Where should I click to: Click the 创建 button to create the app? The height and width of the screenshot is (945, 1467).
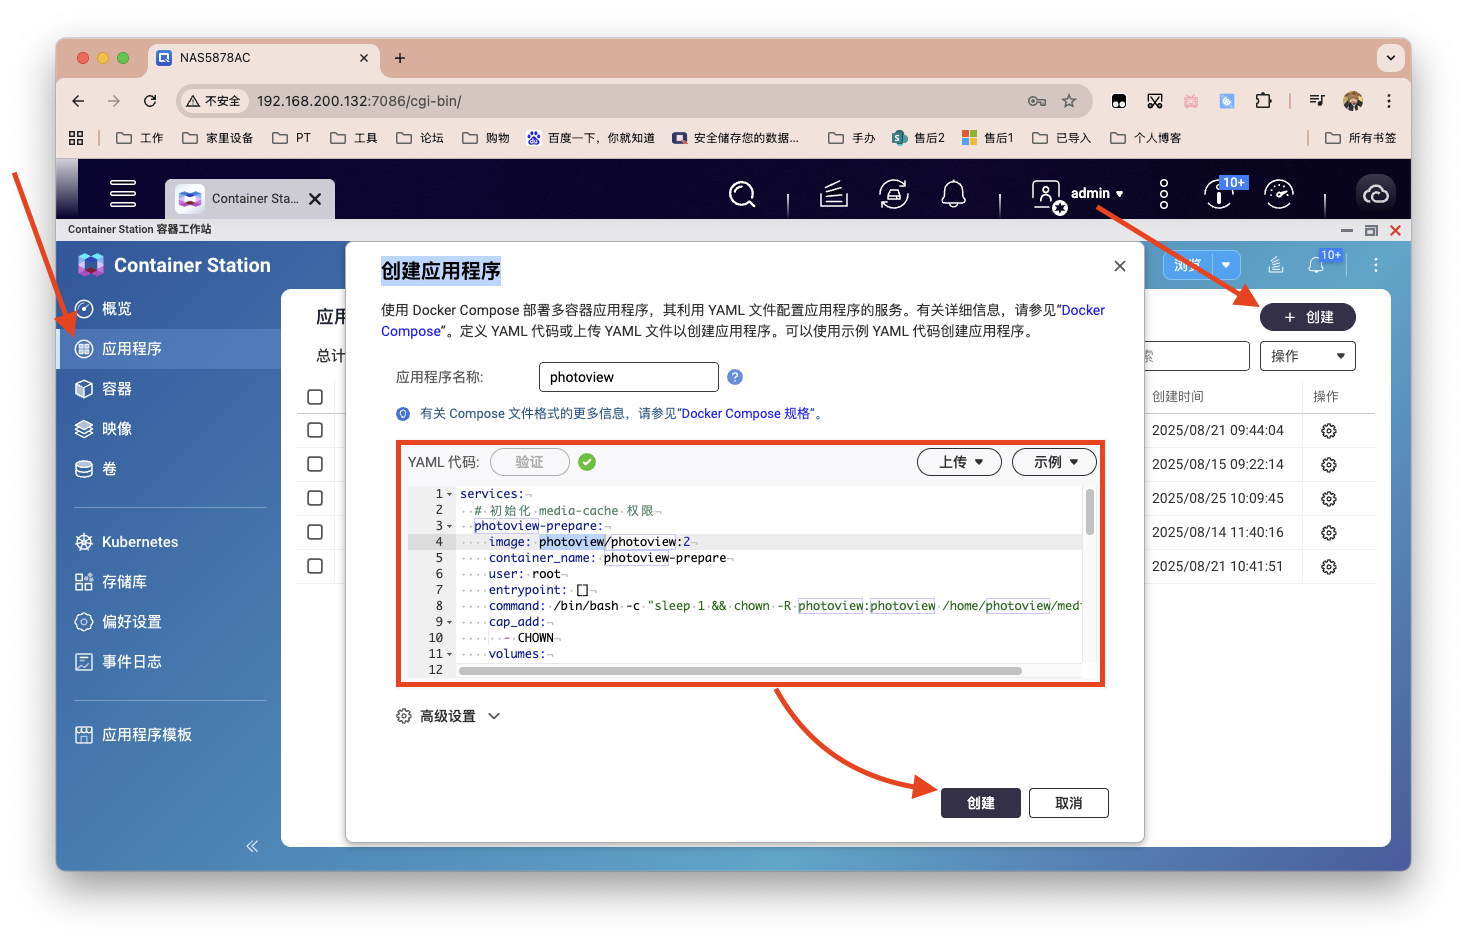pyautogui.click(x=980, y=802)
